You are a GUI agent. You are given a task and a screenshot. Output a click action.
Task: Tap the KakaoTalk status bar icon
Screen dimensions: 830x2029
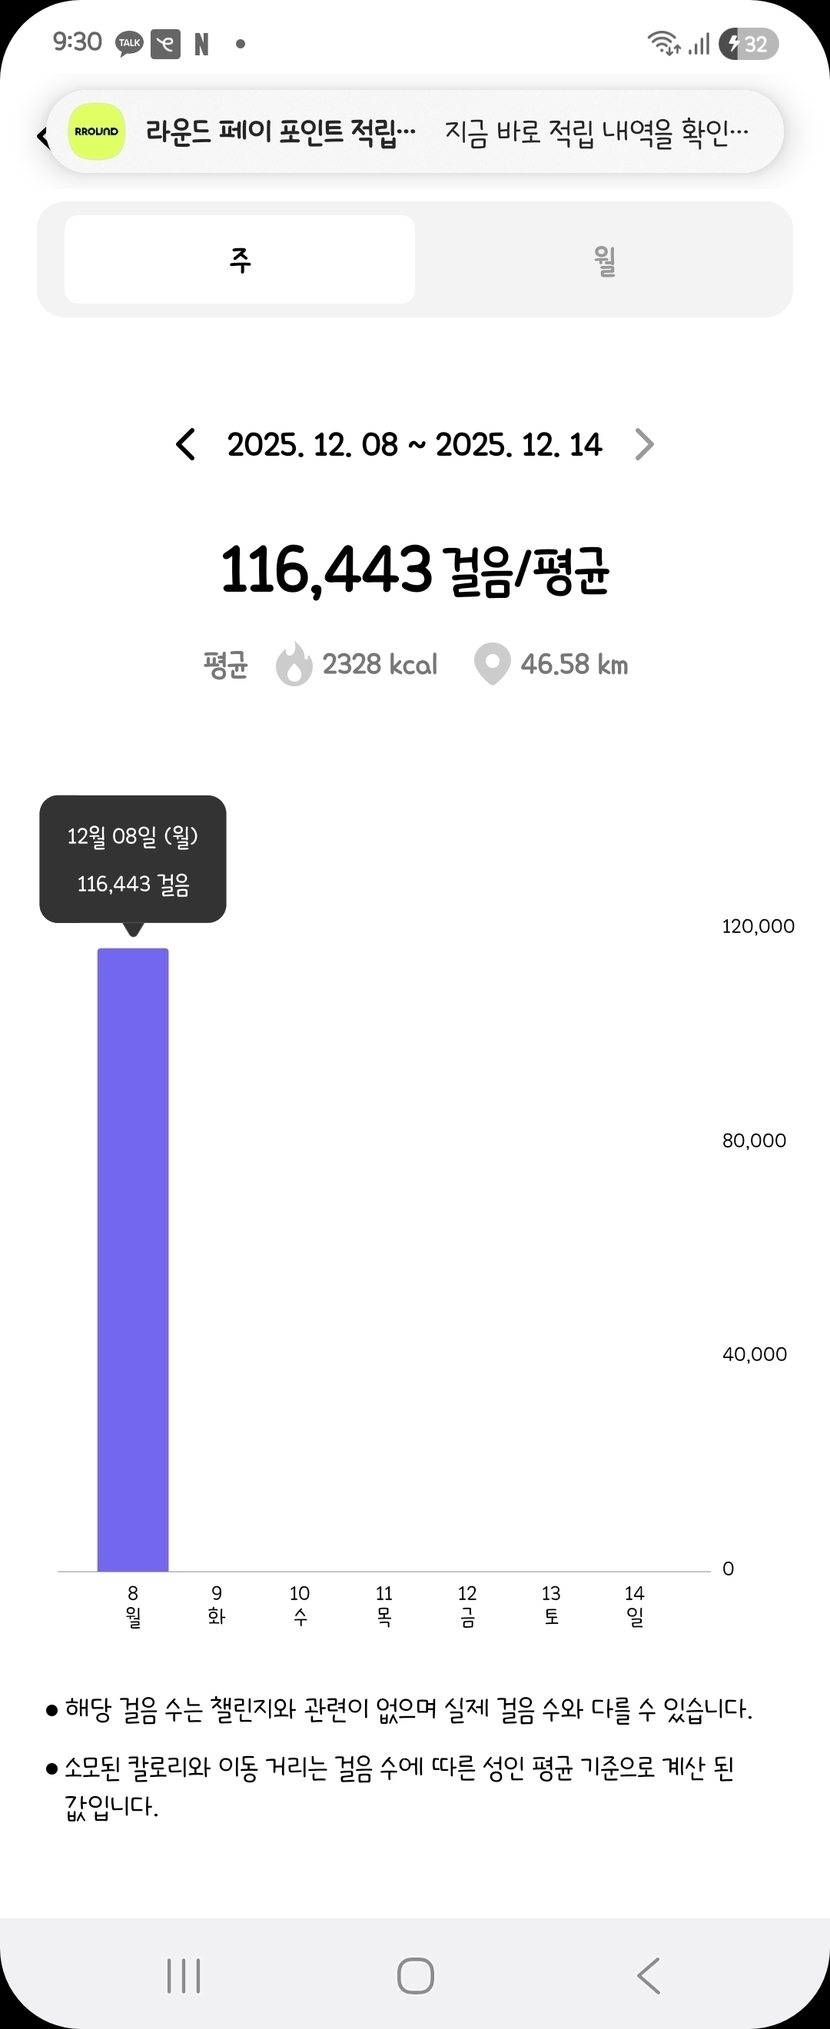click(x=129, y=43)
